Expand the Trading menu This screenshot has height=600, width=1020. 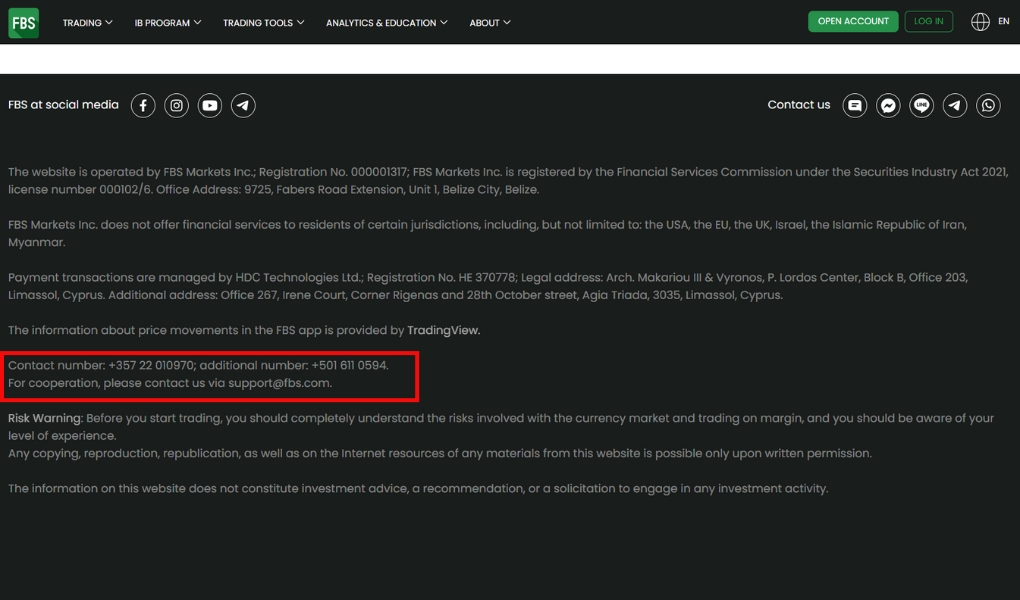(x=88, y=23)
